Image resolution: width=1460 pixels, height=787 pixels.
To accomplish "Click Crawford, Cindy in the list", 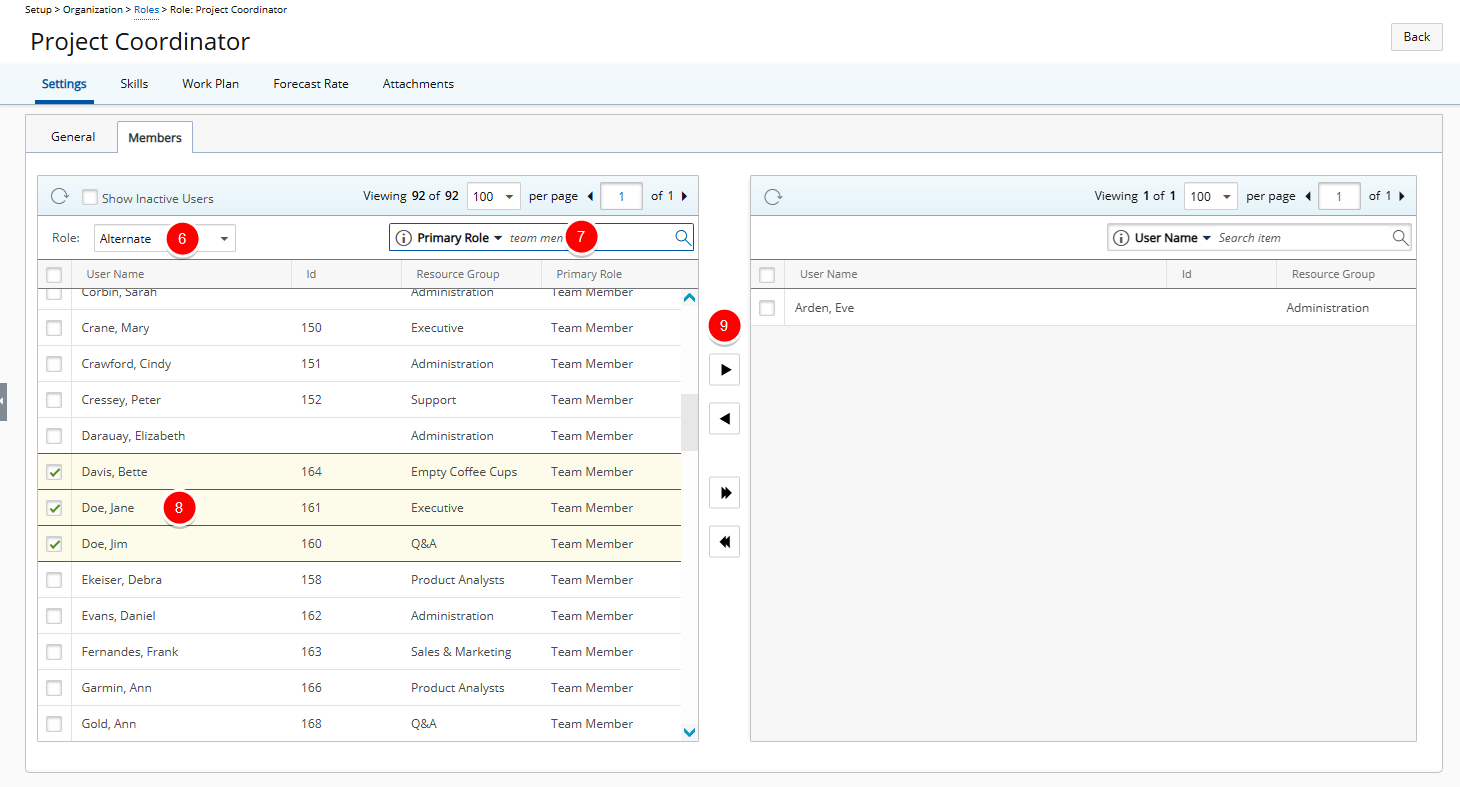I will [x=126, y=364].
